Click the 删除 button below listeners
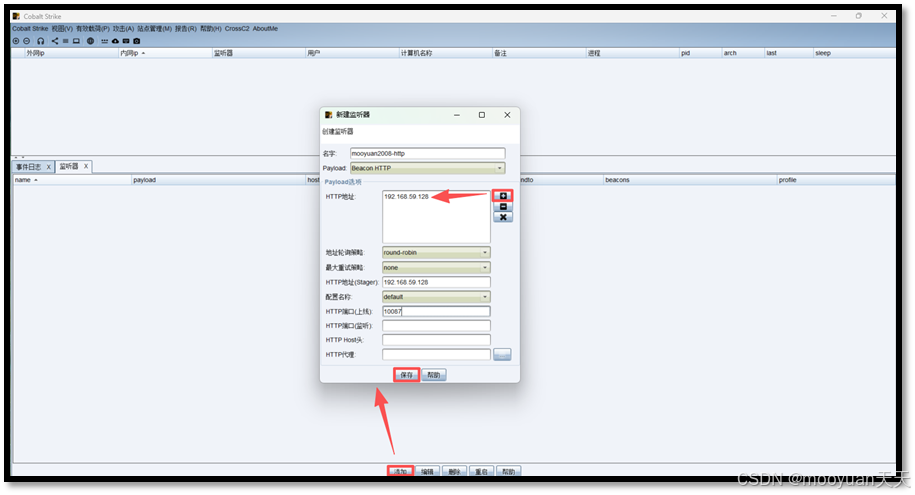The height and width of the screenshot is (495, 915). pos(455,471)
